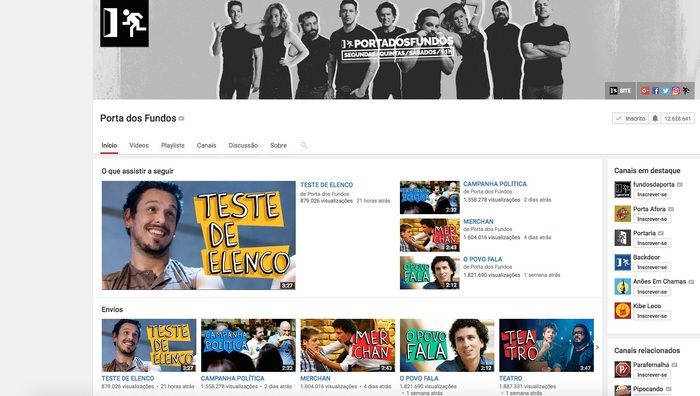This screenshot has height=396, width=700.
Task: Select the Início tab
Action: pos(109,146)
